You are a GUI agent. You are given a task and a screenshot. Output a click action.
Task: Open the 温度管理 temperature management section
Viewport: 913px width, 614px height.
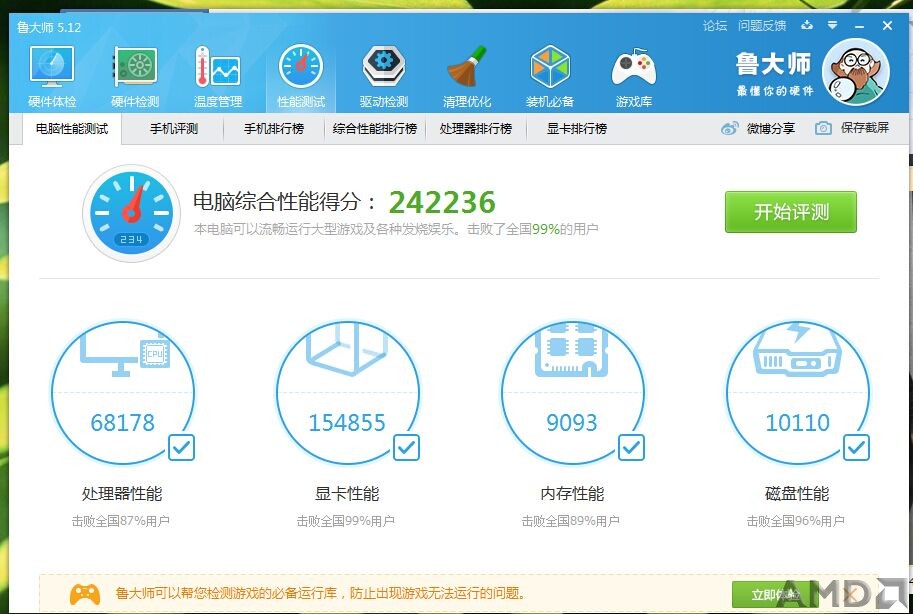pyautogui.click(x=218, y=76)
